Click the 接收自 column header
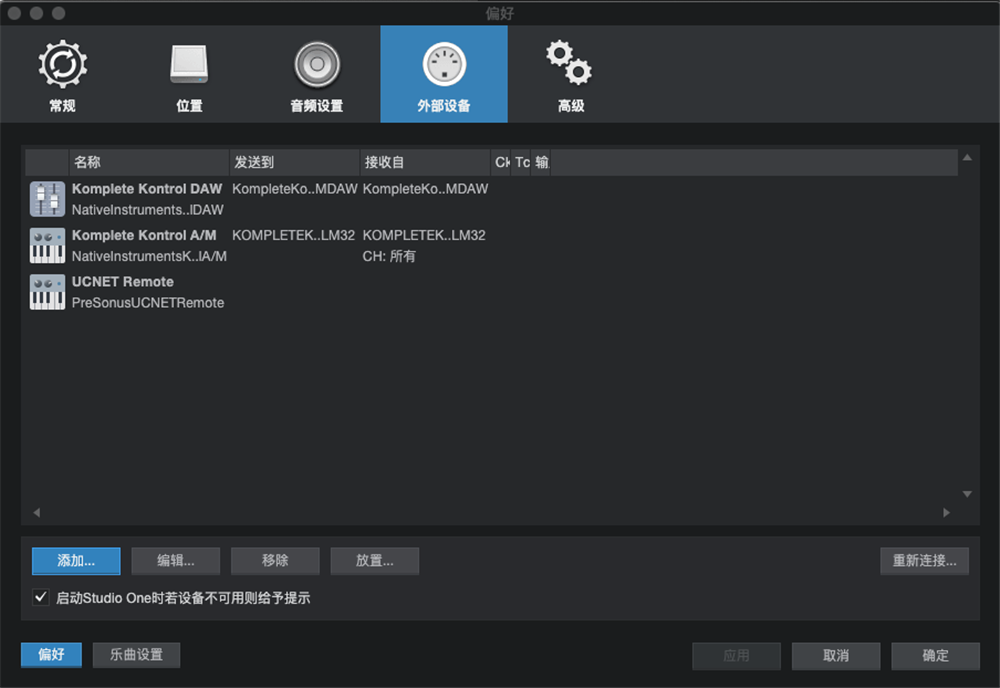The image size is (1000, 688). [425, 162]
